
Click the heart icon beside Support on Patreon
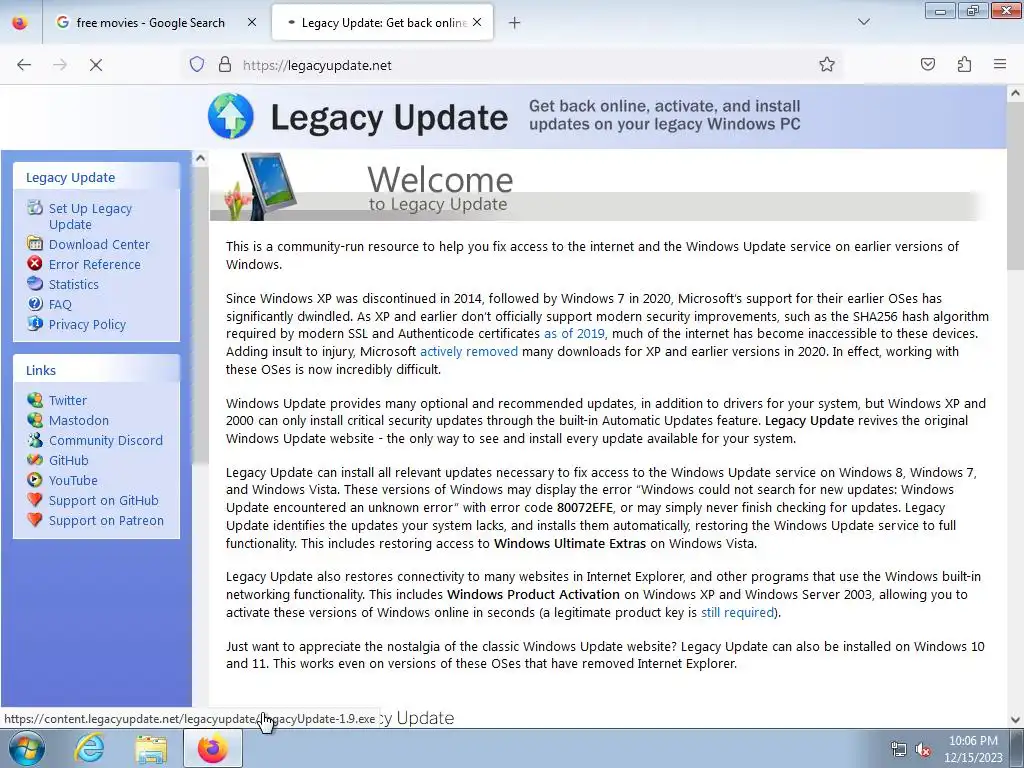pyautogui.click(x=35, y=520)
